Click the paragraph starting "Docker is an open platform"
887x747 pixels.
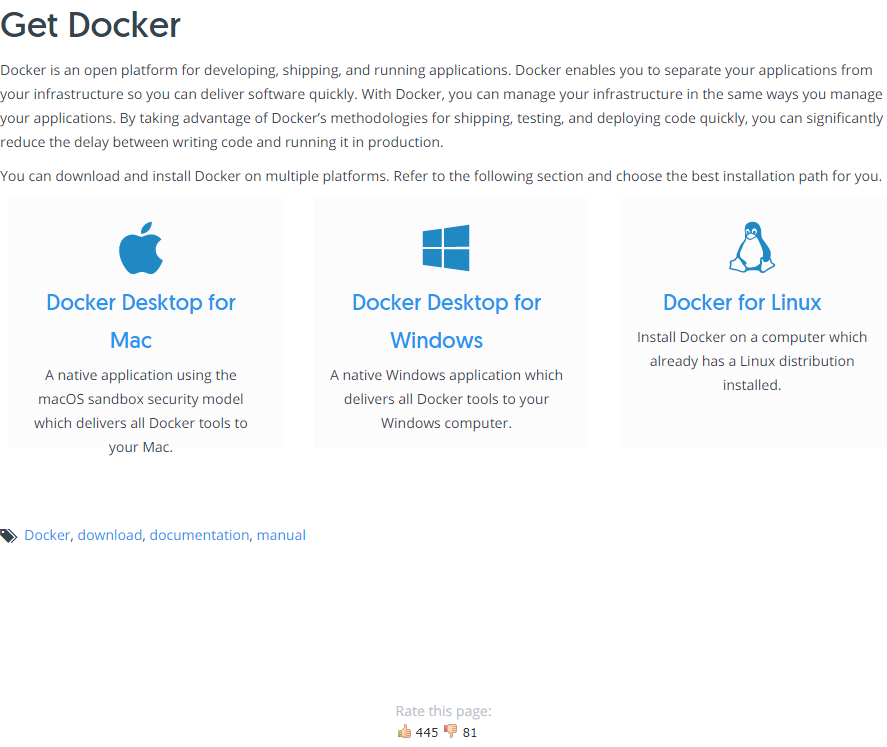point(442,106)
